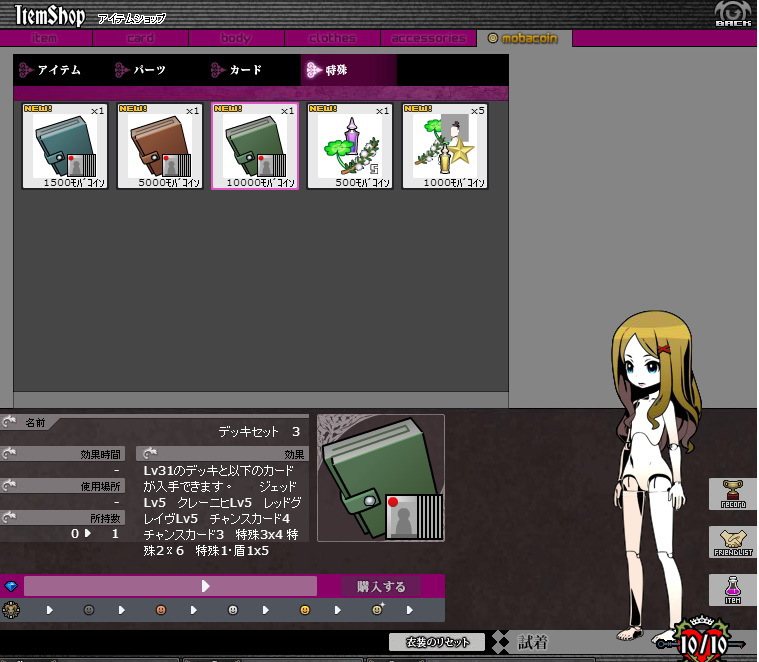Click the arrow in the pink progress bar
The width and height of the screenshot is (759, 662).
pos(205,587)
